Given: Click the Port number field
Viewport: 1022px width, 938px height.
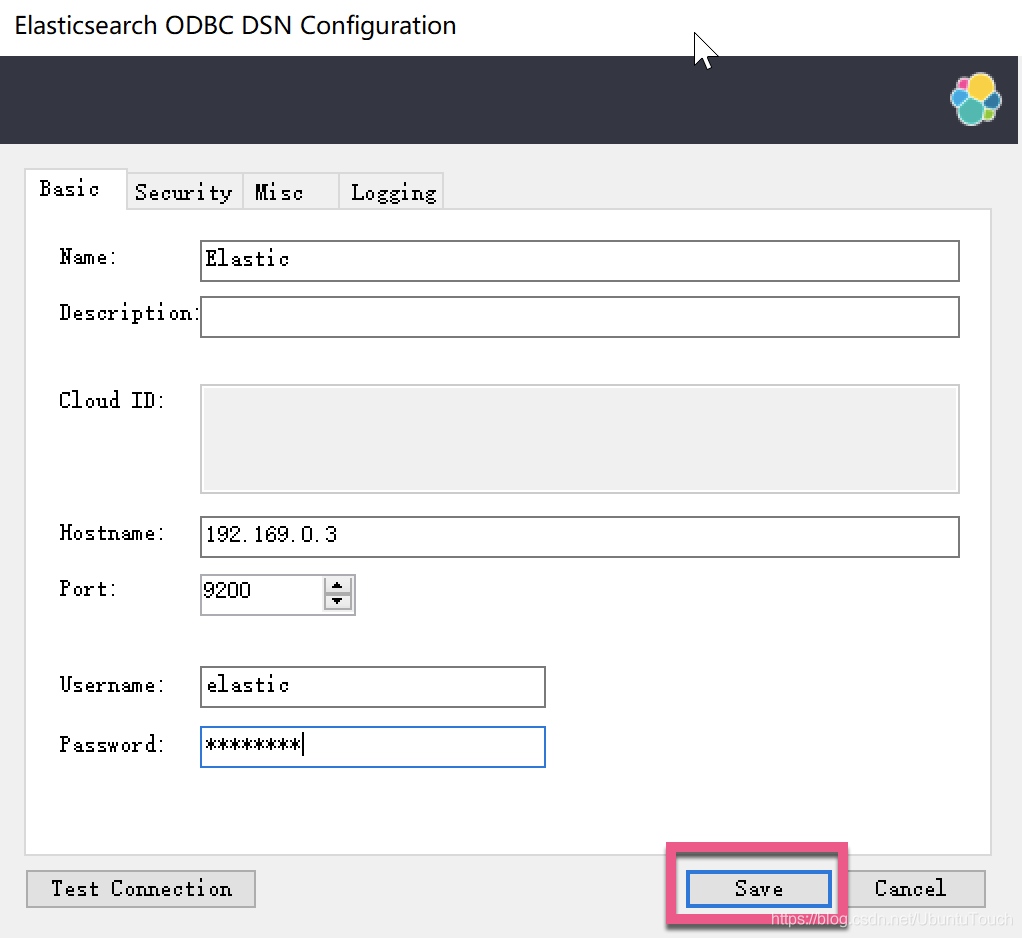Looking at the screenshot, I should tap(262, 592).
